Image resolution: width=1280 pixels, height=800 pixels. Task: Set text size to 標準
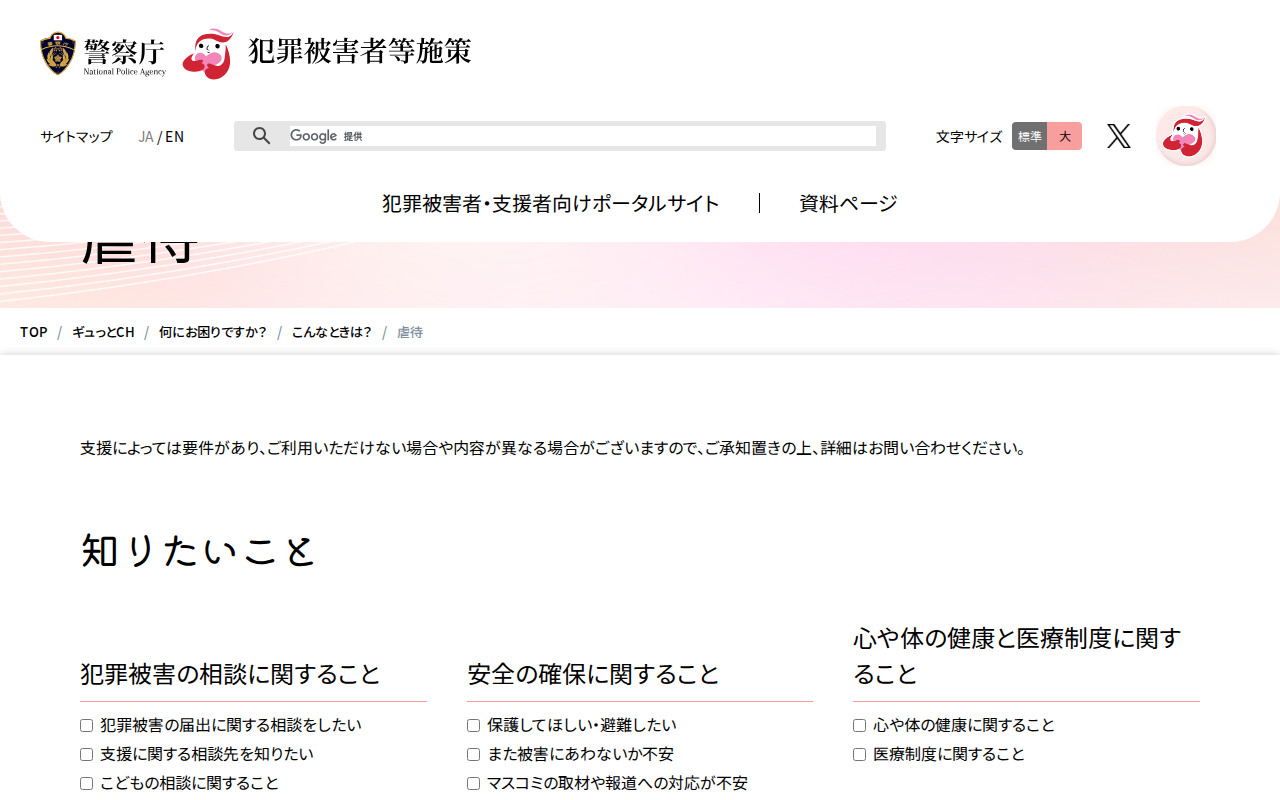pos(1030,136)
